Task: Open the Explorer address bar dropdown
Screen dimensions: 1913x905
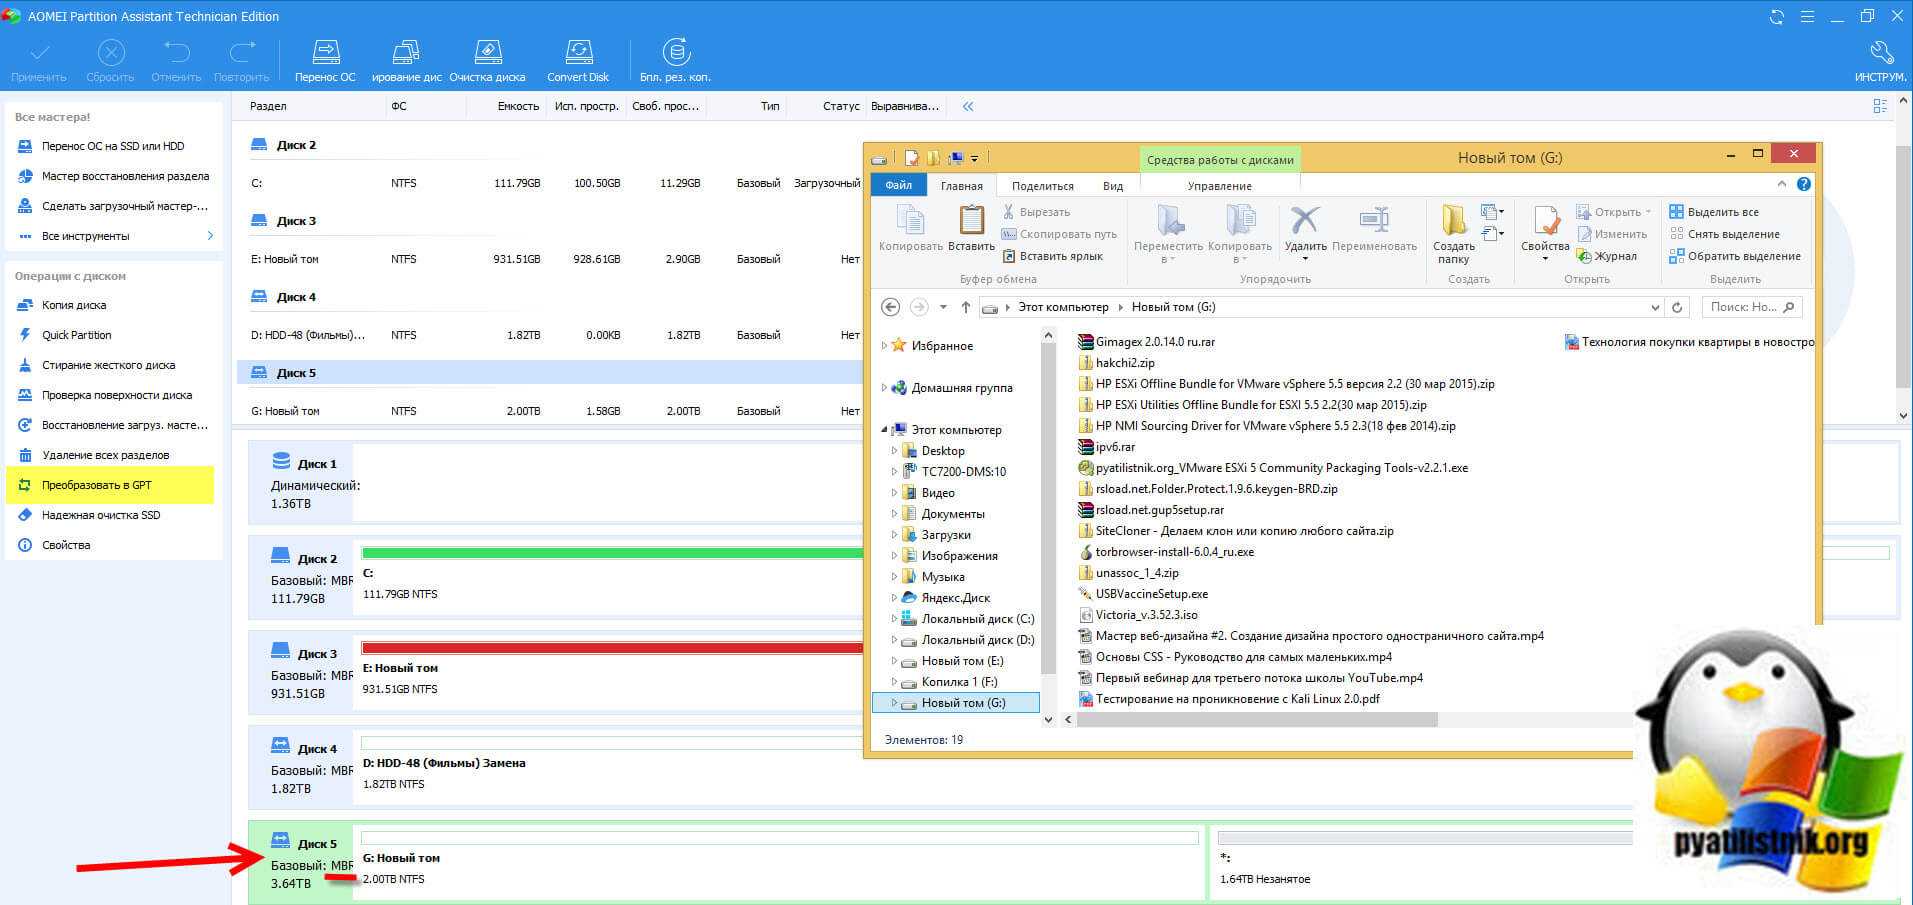Action: click(1654, 308)
